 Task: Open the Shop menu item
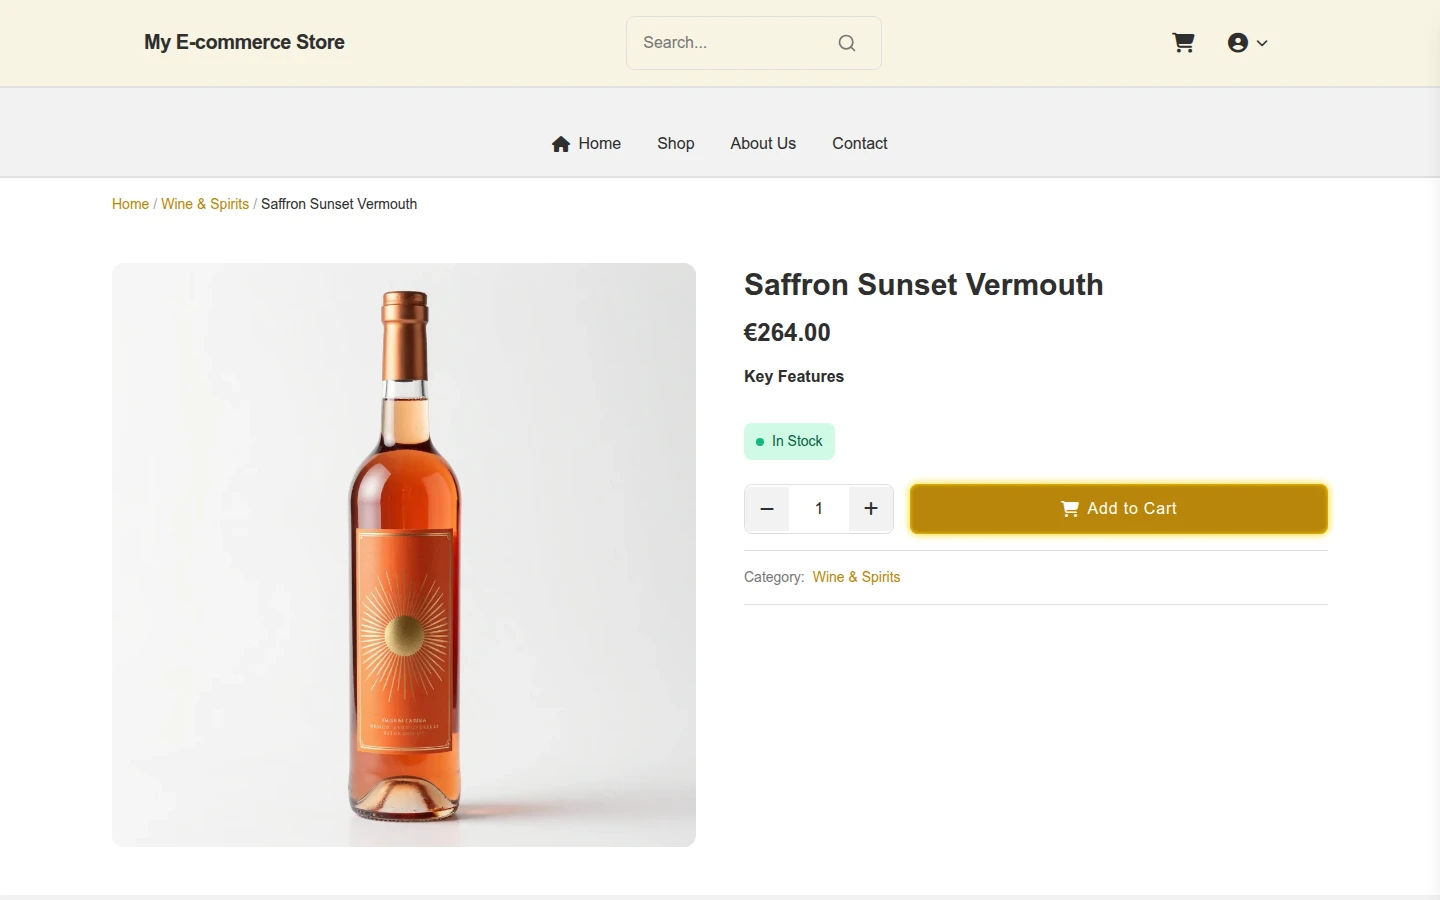(x=676, y=144)
